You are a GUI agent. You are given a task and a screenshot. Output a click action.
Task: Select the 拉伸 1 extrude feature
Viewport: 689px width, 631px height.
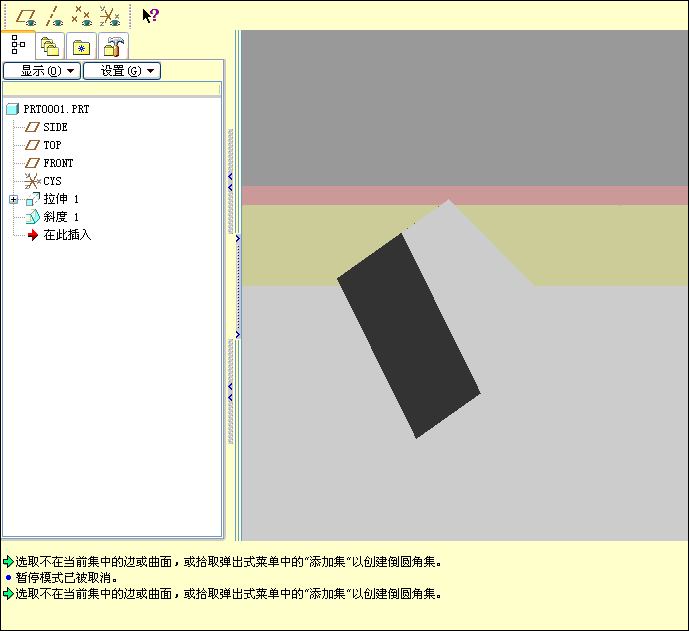61,199
